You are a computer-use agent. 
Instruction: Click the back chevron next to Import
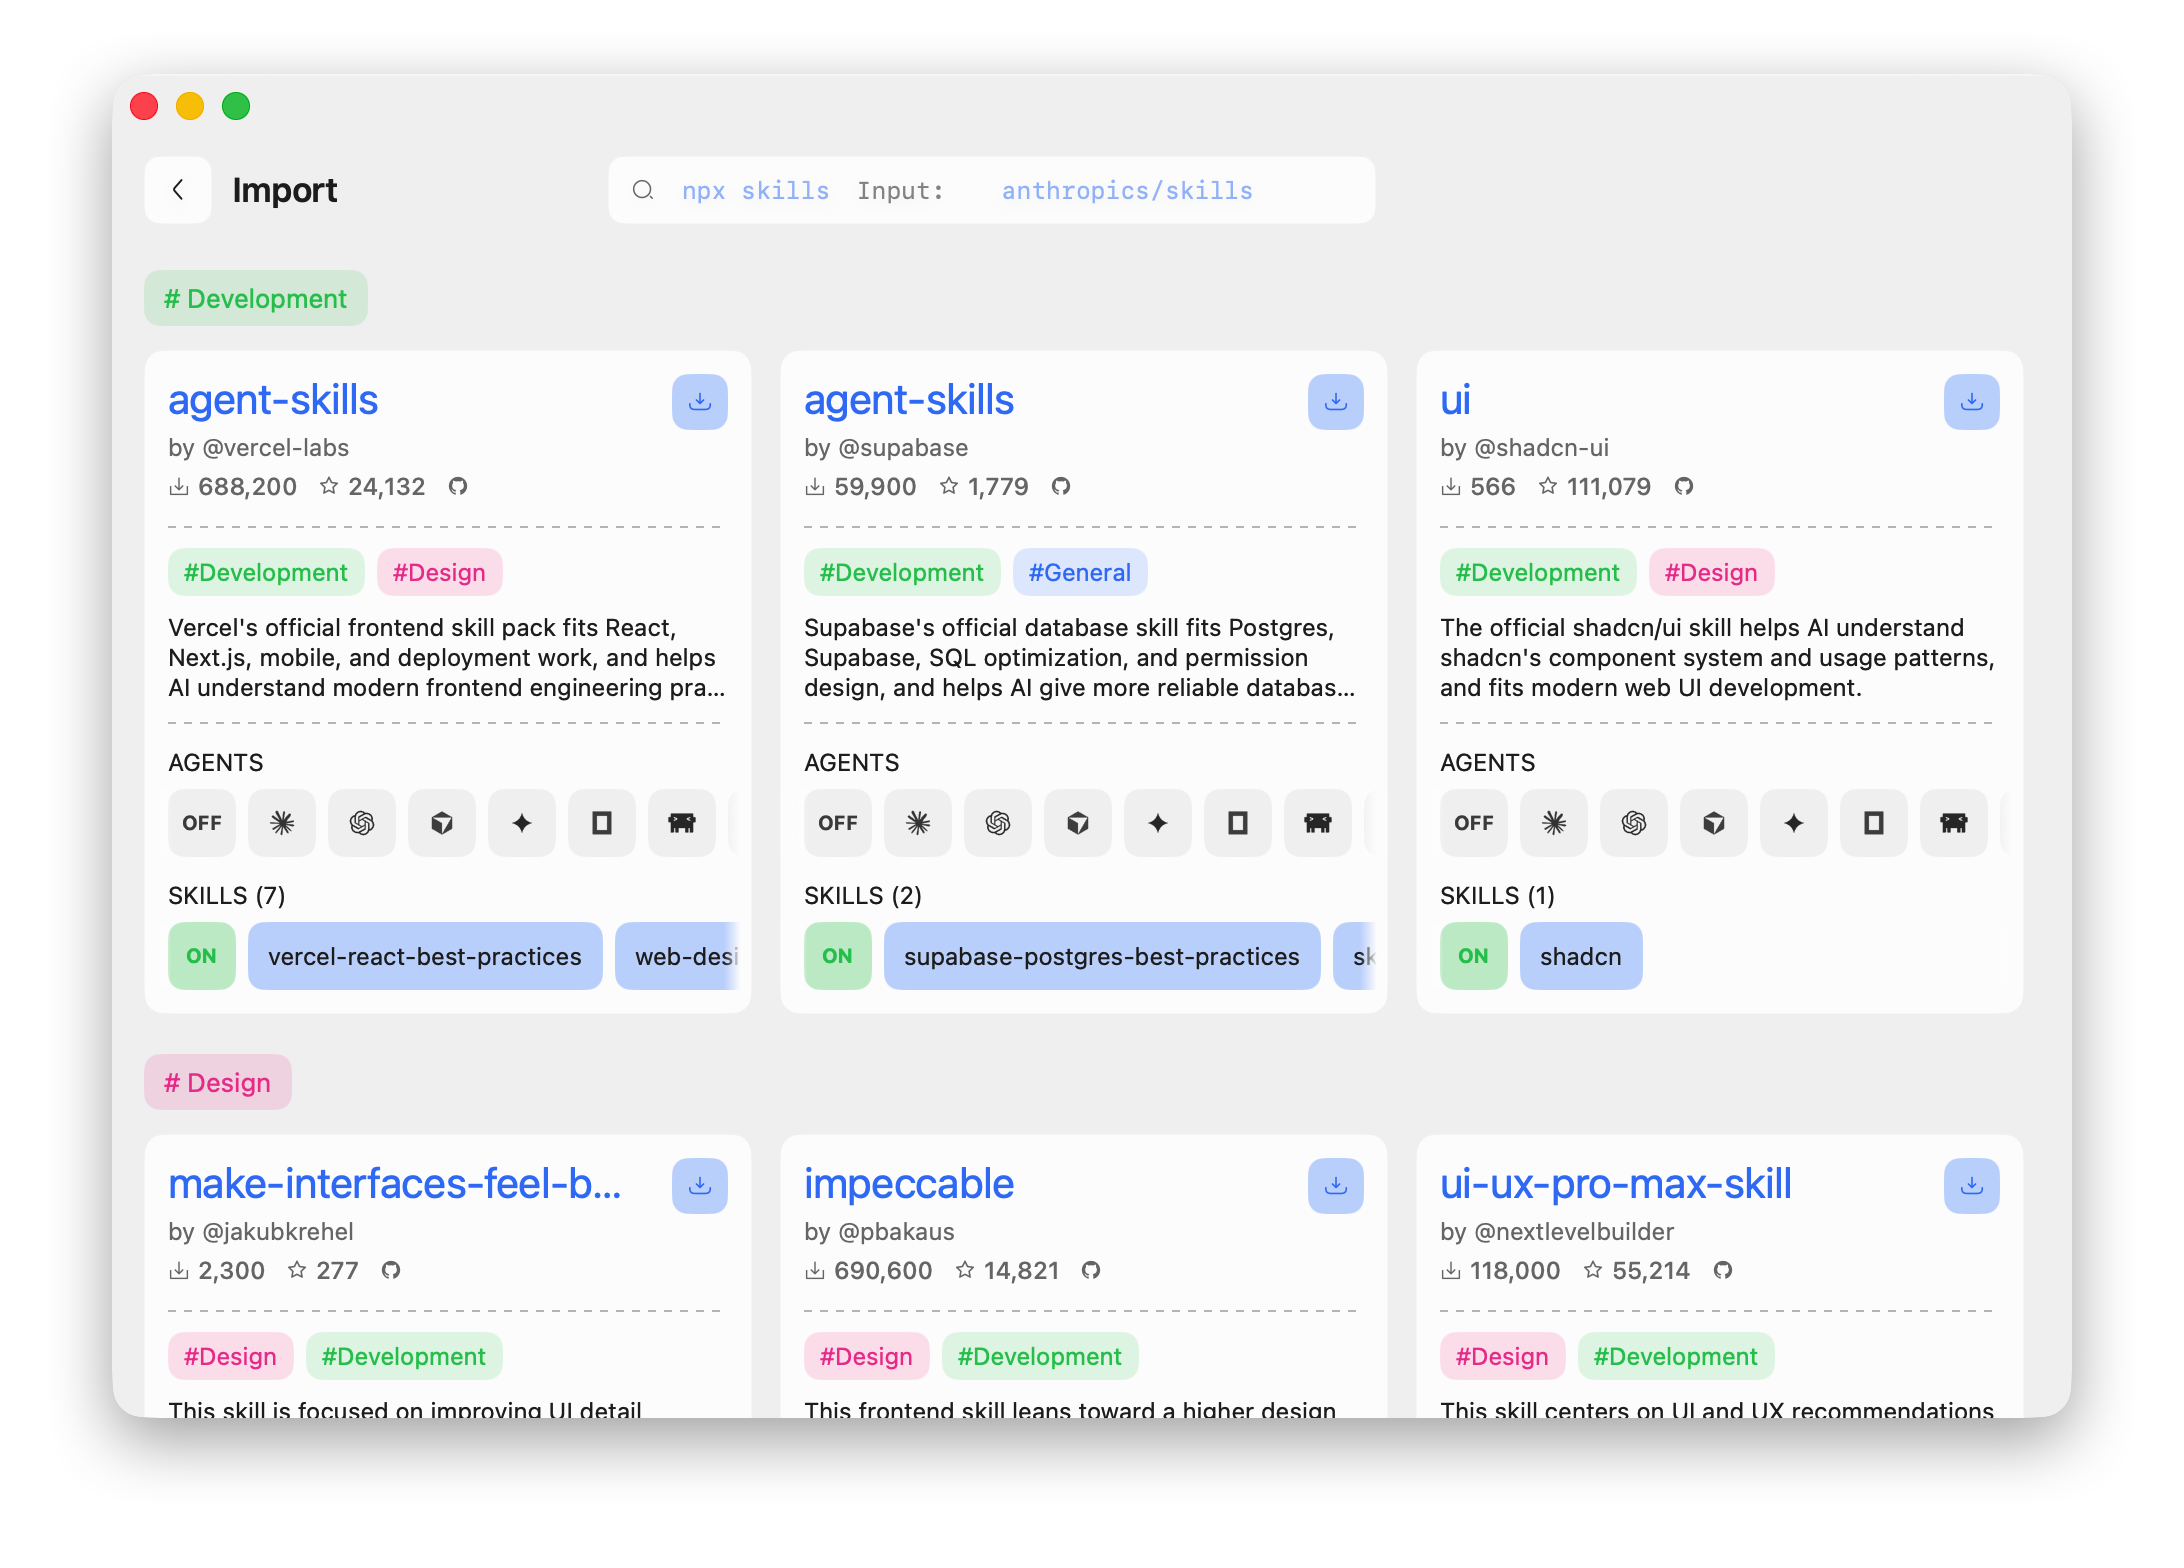(x=178, y=190)
